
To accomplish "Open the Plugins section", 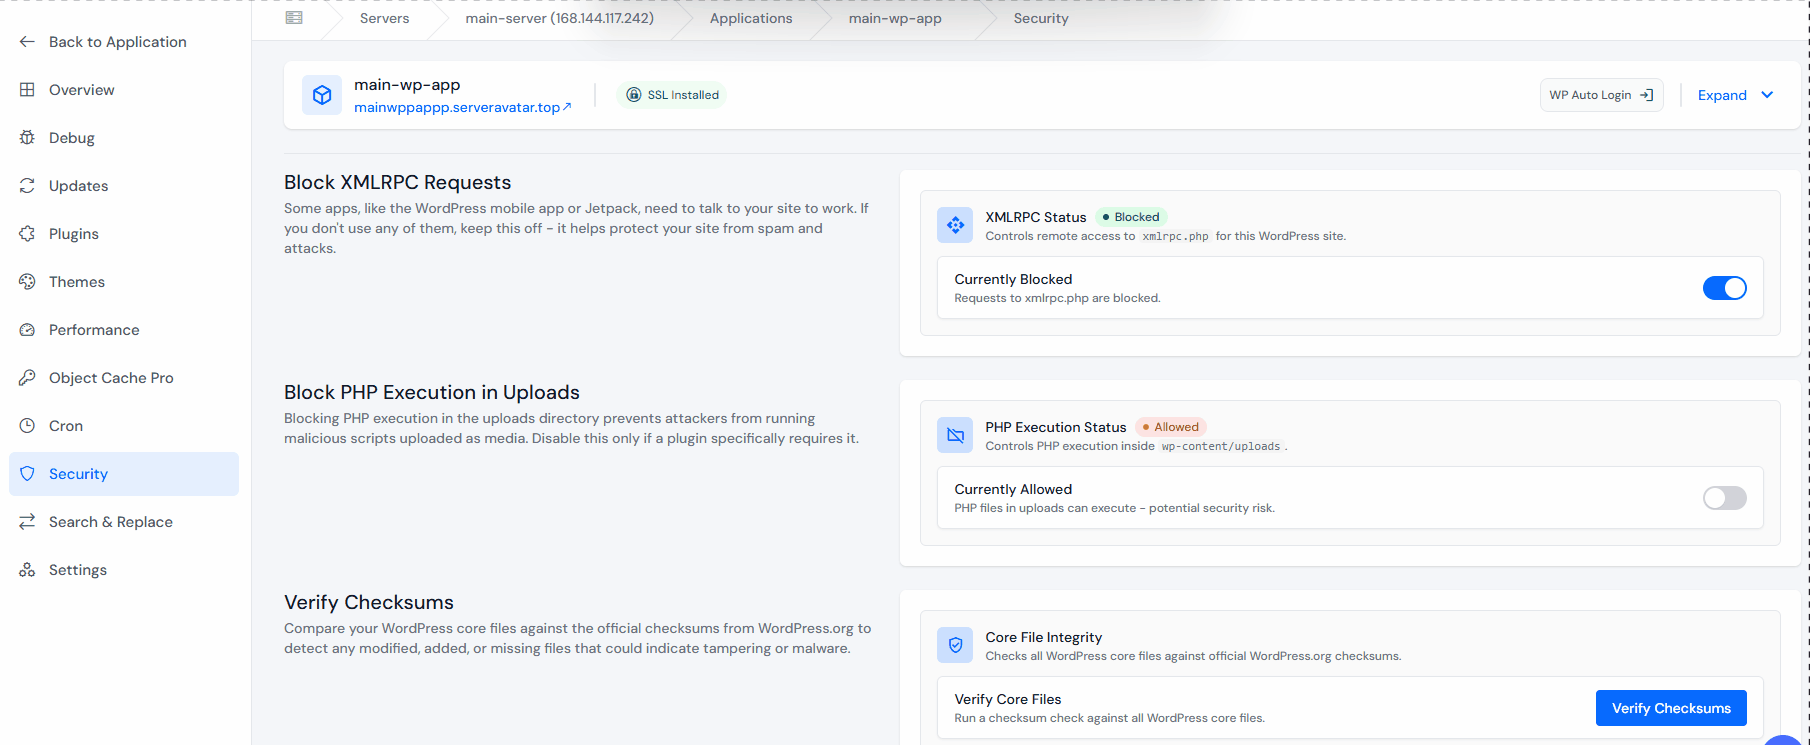I will click(x=124, y=234).
